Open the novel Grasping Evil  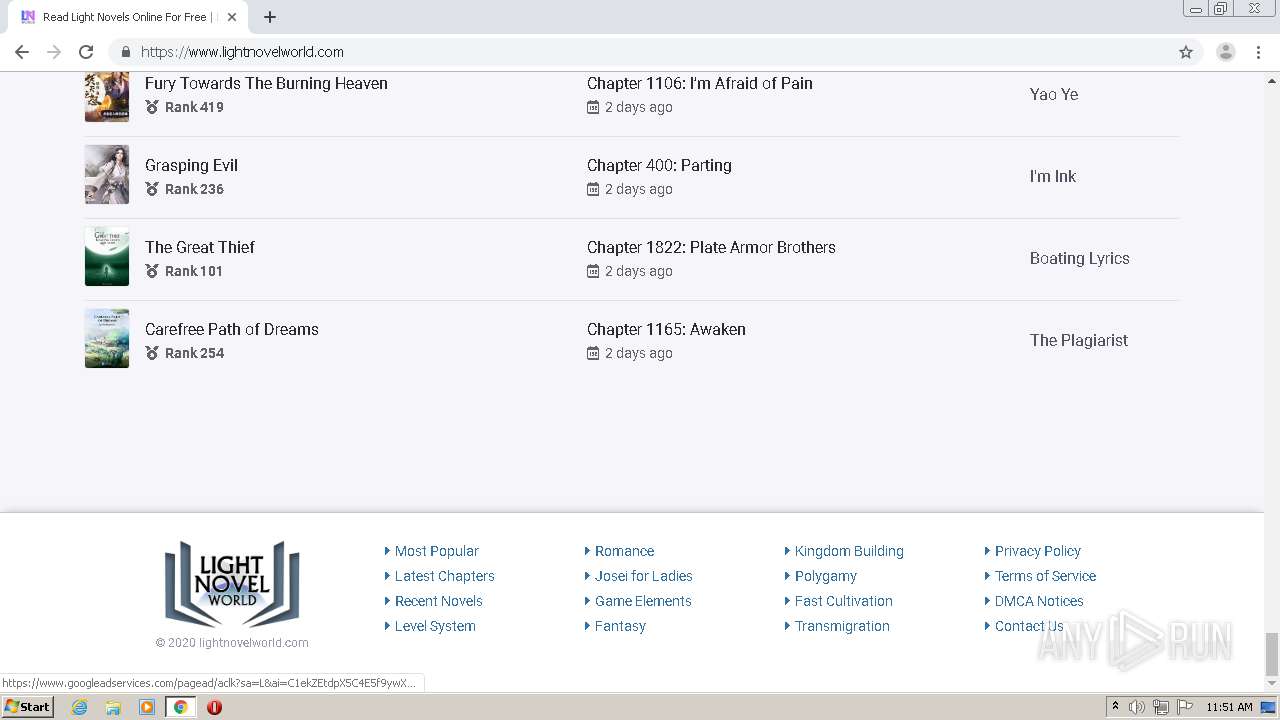click(191, 166)
